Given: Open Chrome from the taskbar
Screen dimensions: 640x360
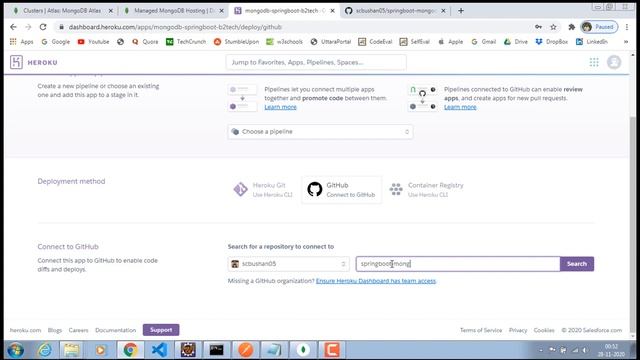Looking at the screenshot, I should pyautogui.click(x=131, y=350).
